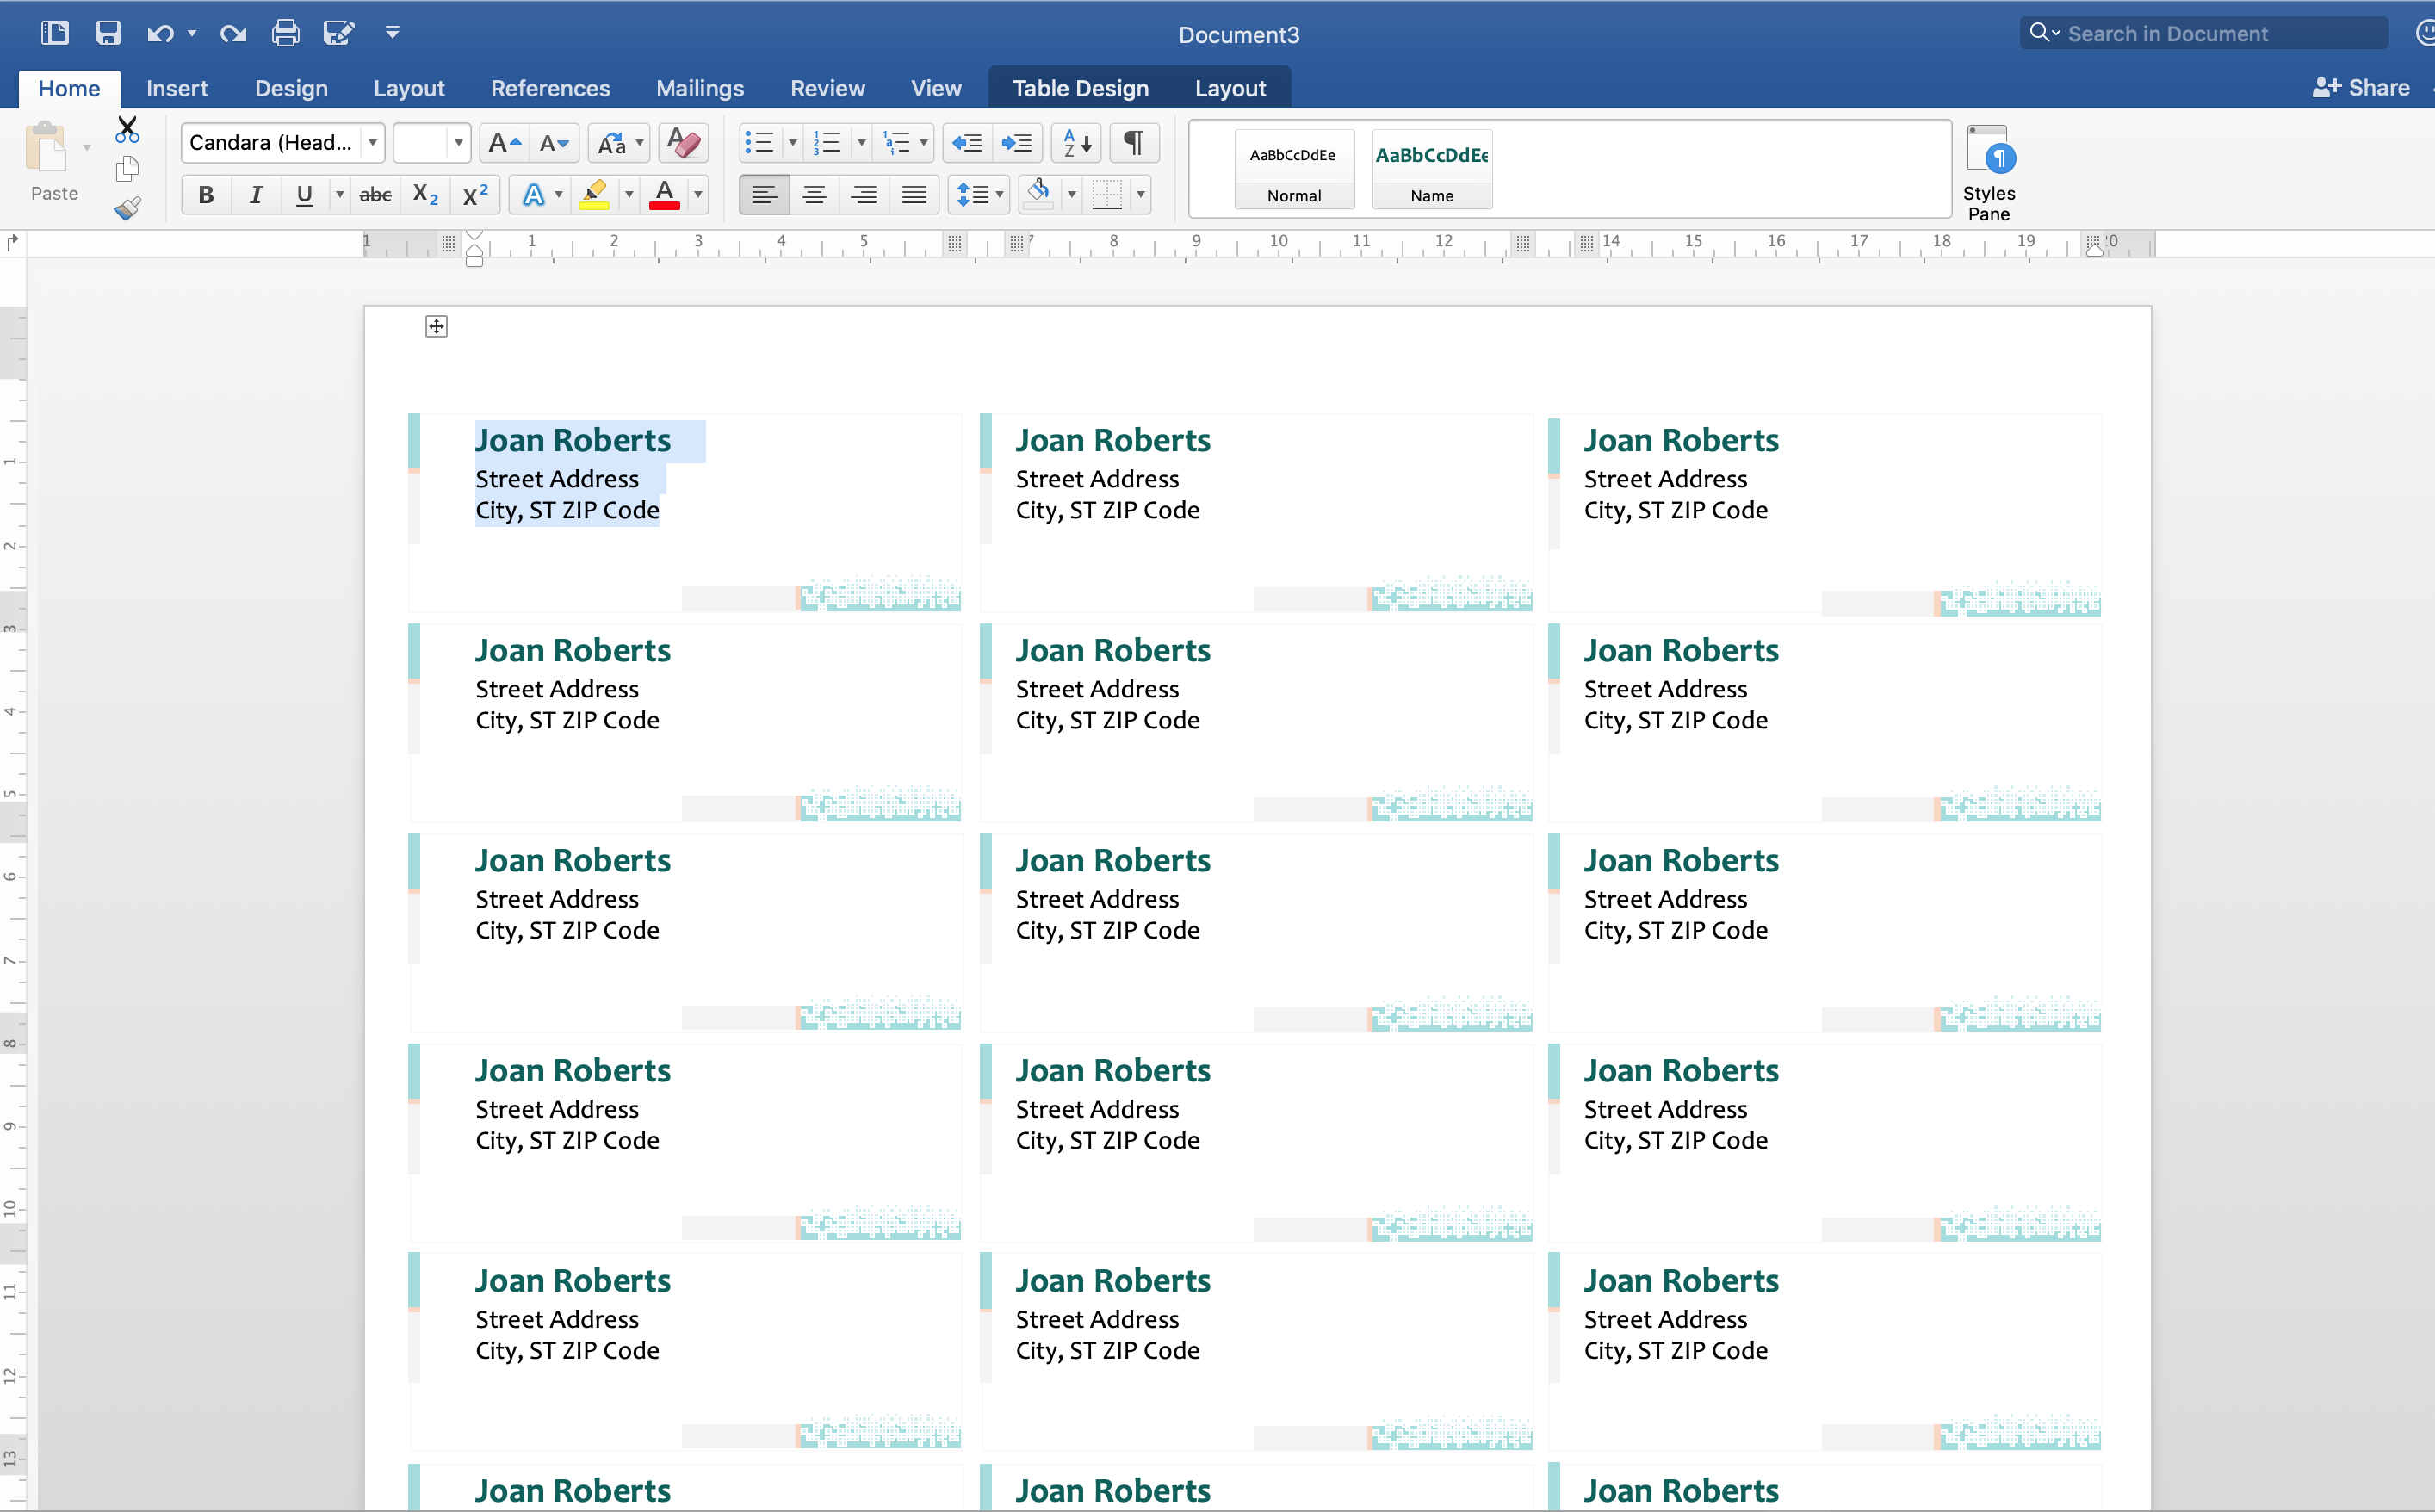Toggle Subscript text formatting
The height and width of the screenshot is (1512, 2435).
click(425, 194)
